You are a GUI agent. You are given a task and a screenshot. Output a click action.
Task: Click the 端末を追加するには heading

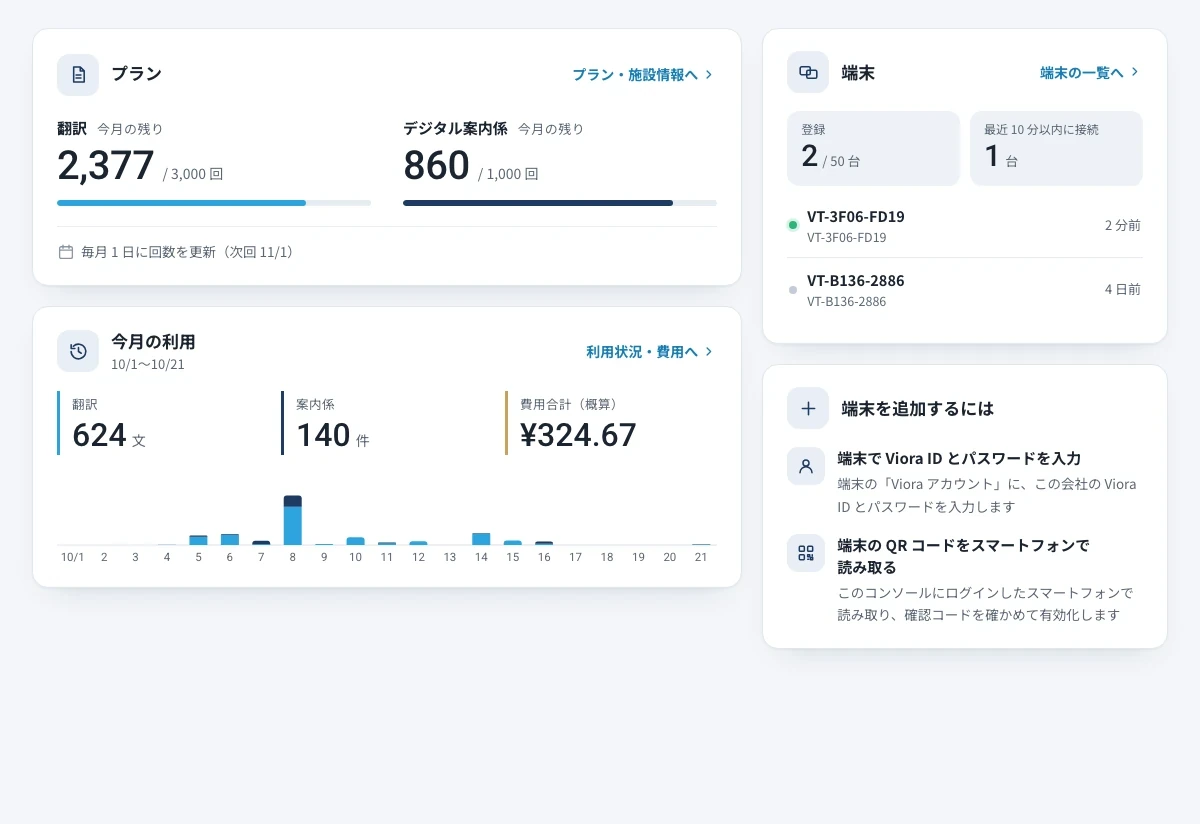918,408
